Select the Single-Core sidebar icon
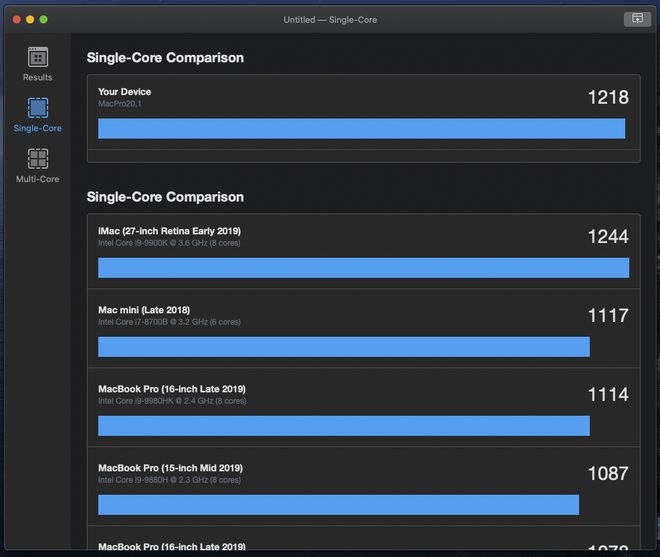660x557 pixels. click(38, 108)
